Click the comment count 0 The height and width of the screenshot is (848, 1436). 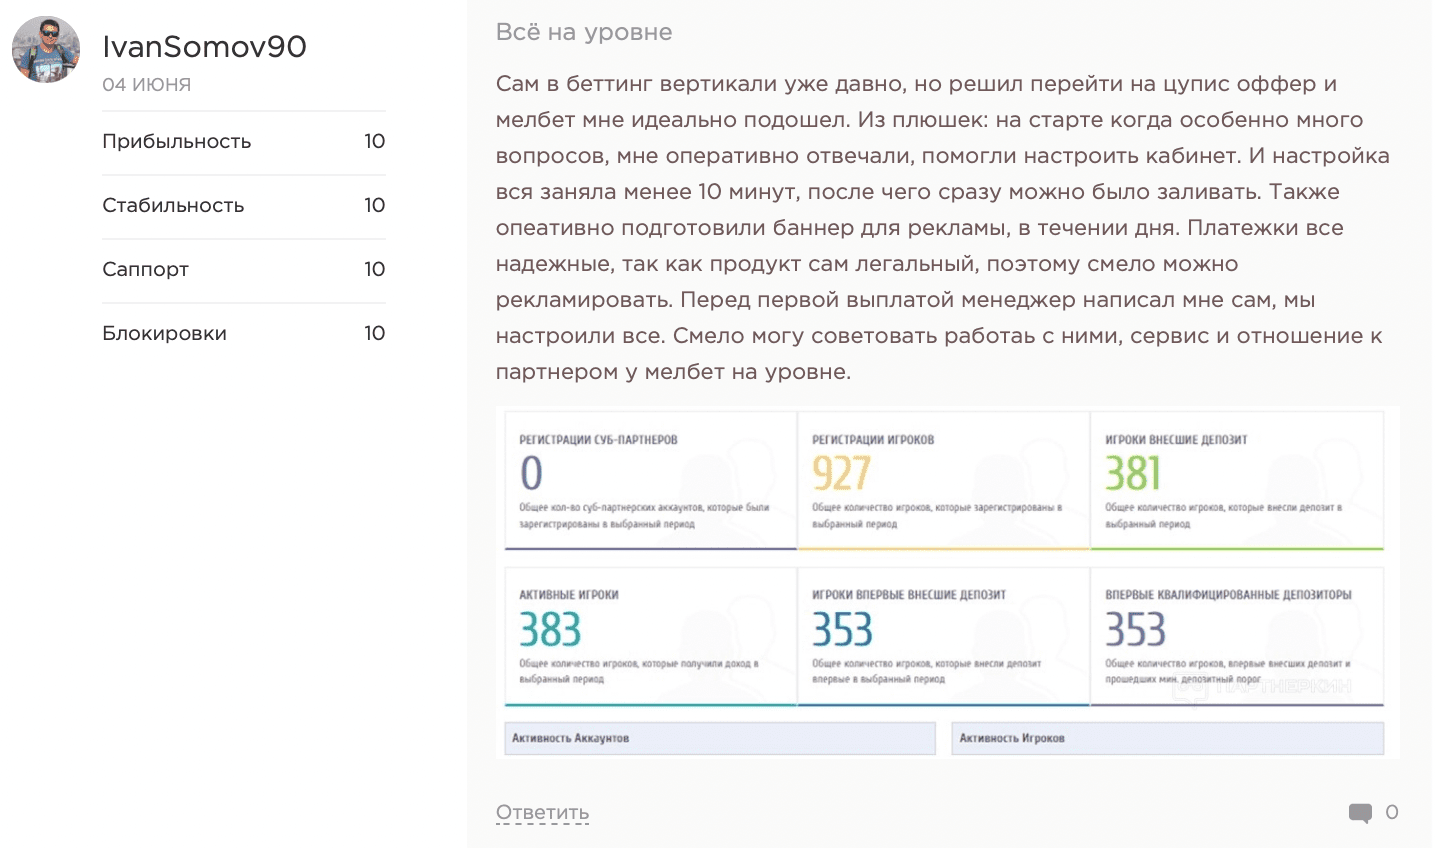(x=1391, y=812)
